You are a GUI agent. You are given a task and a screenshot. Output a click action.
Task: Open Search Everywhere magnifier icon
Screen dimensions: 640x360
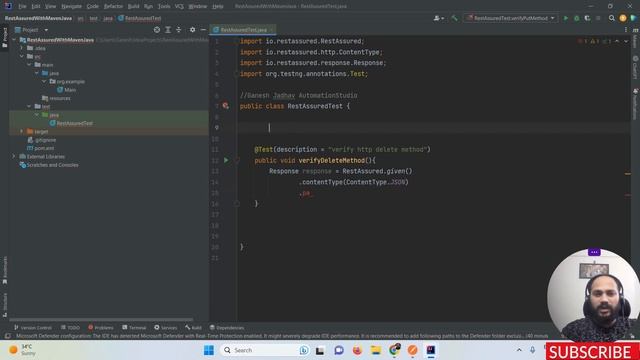(x=611, y=18)
